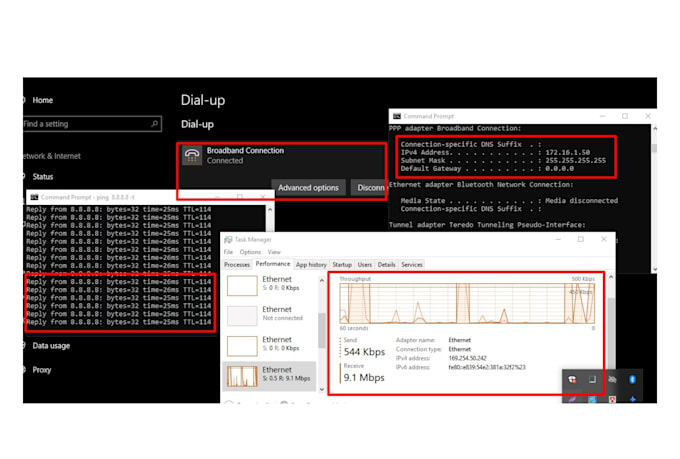Screen dimensions: 680x459
Task: Click the scrollbar up arrow in the ping Command Prompt
Action: coord(270,210)
